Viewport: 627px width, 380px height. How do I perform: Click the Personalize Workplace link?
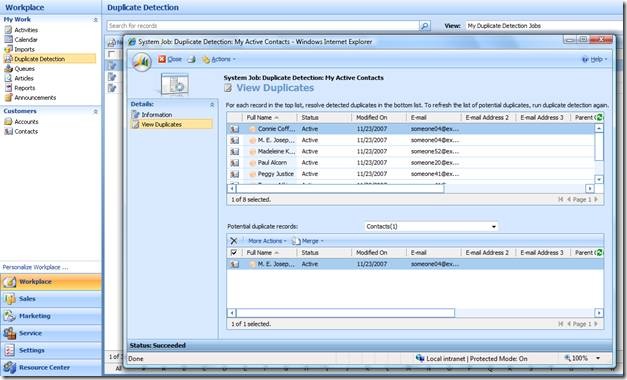[x=35, y=267]
